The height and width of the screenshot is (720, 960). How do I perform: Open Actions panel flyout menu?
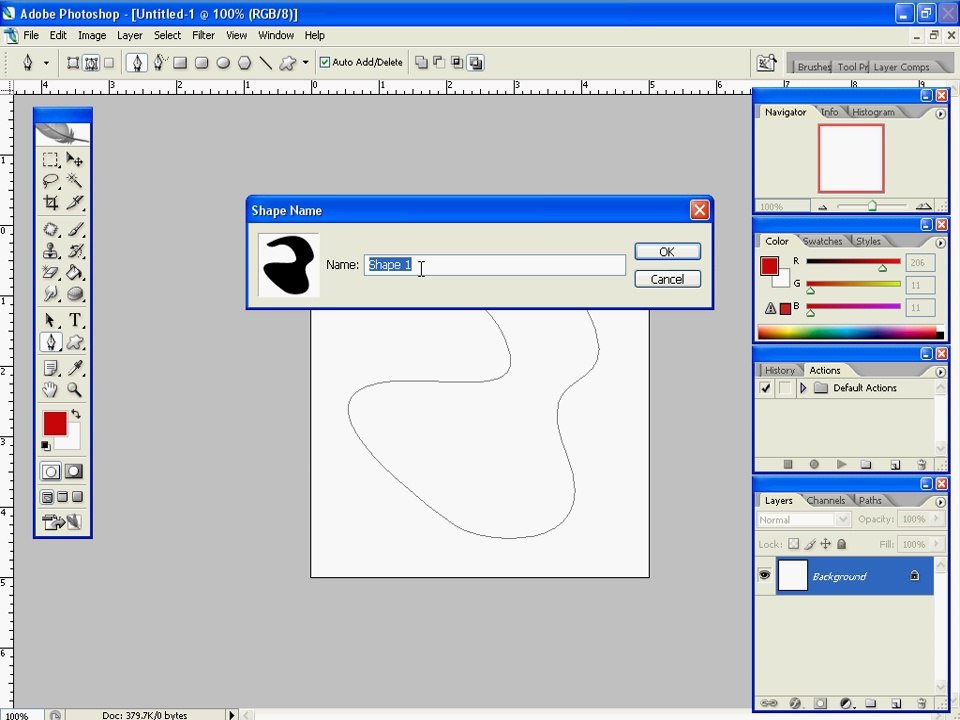coord(940,372)
